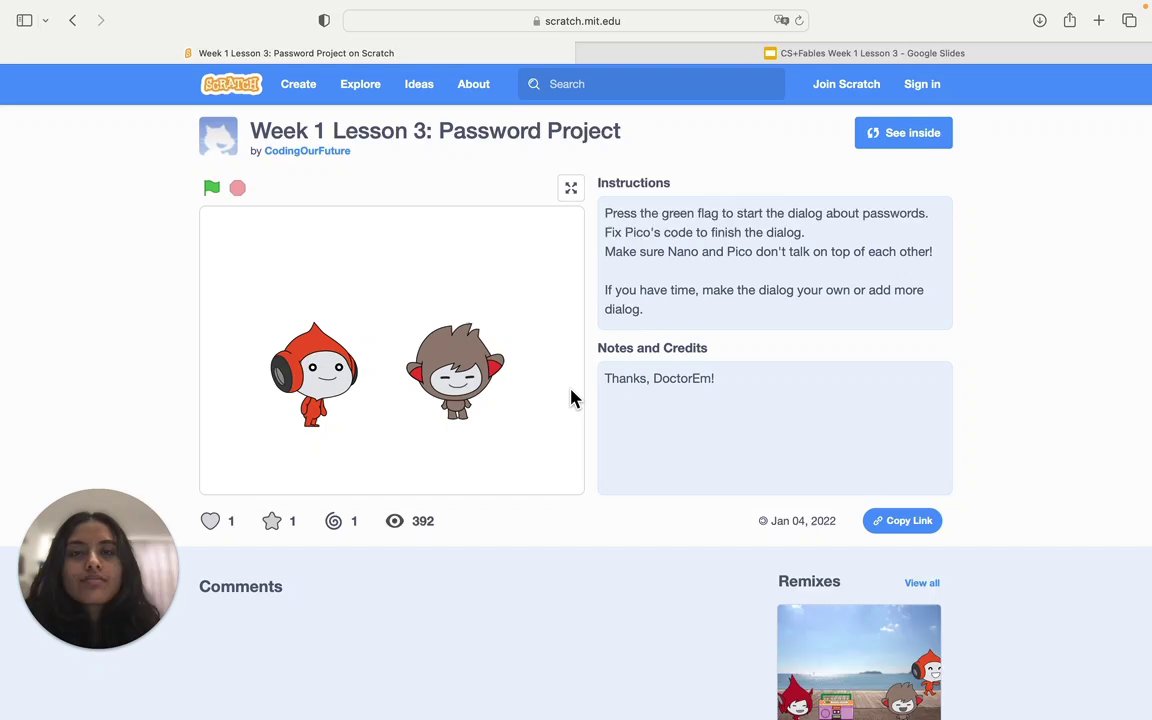This screenshot has height=720, width=1152.
Task: Open Safari downloads
Action: [x=1040, y=21]
